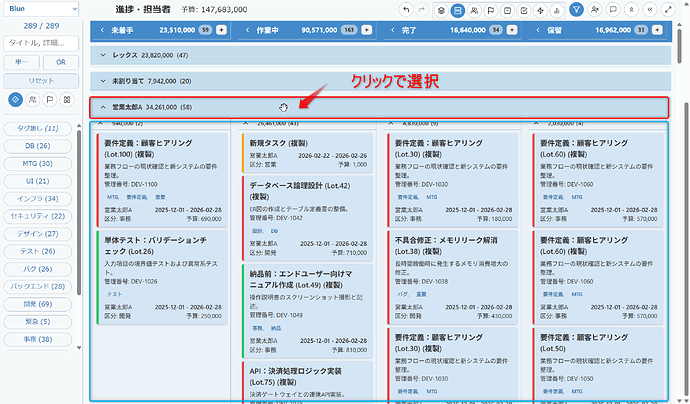Toggle the tag filter icon in sidebar
The image size is (690, 404).
(x=15, y=100)
